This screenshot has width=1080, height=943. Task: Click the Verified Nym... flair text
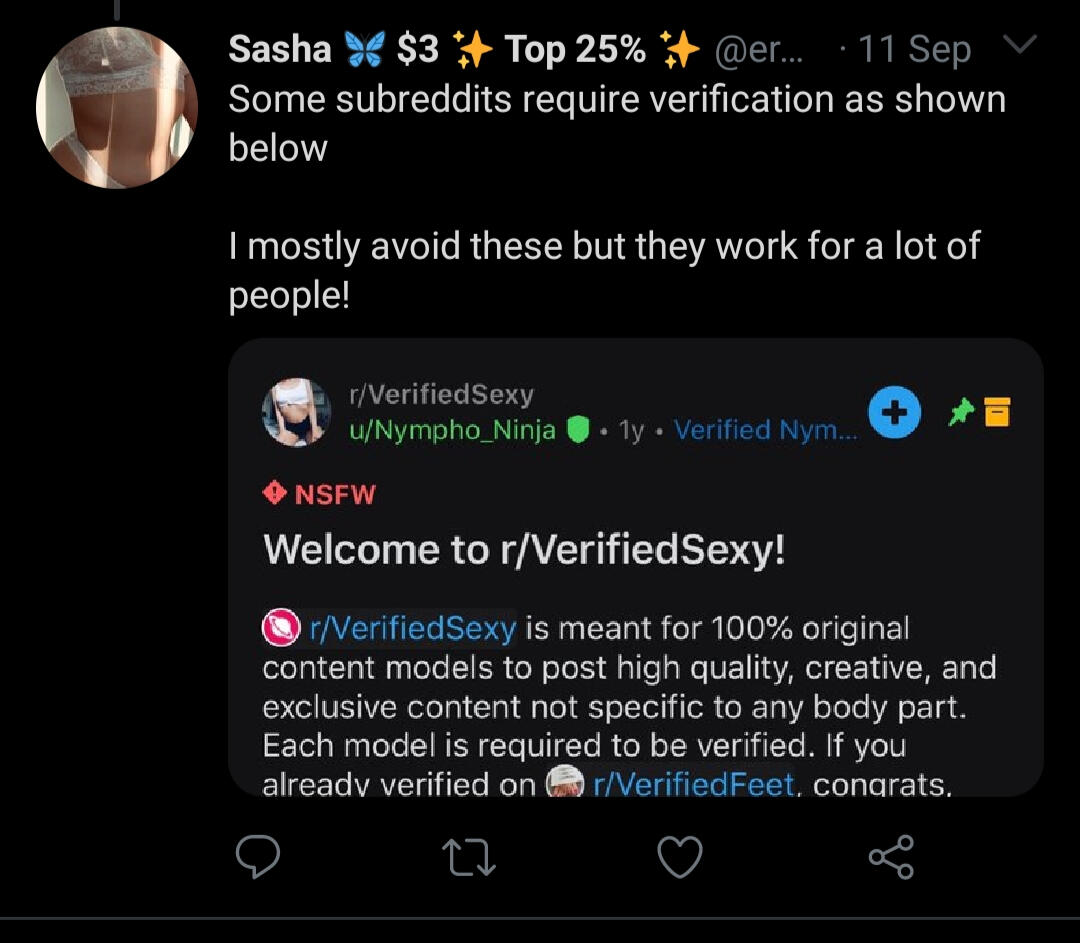pos(765,431)
